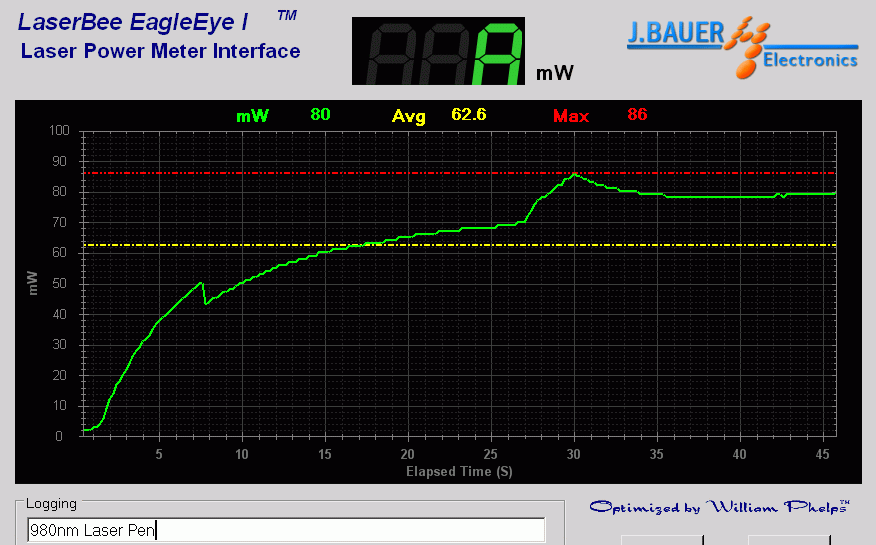Screen dimensions: 876x545
Task: Click the vertical mW axis label
Action: click(x=33, y=283)
